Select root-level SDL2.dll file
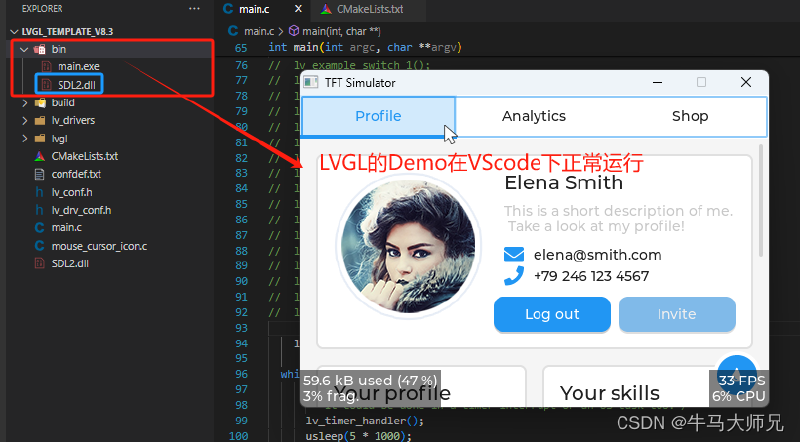 (70, 263)
